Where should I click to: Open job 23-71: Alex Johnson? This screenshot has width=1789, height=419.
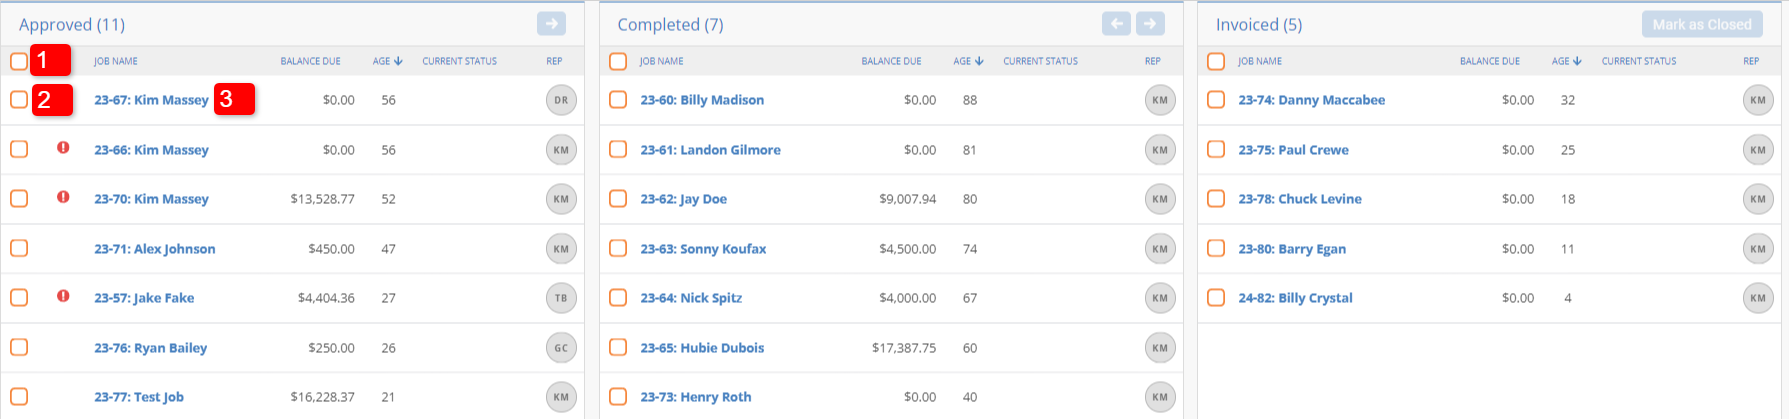(x=155, y=249)
